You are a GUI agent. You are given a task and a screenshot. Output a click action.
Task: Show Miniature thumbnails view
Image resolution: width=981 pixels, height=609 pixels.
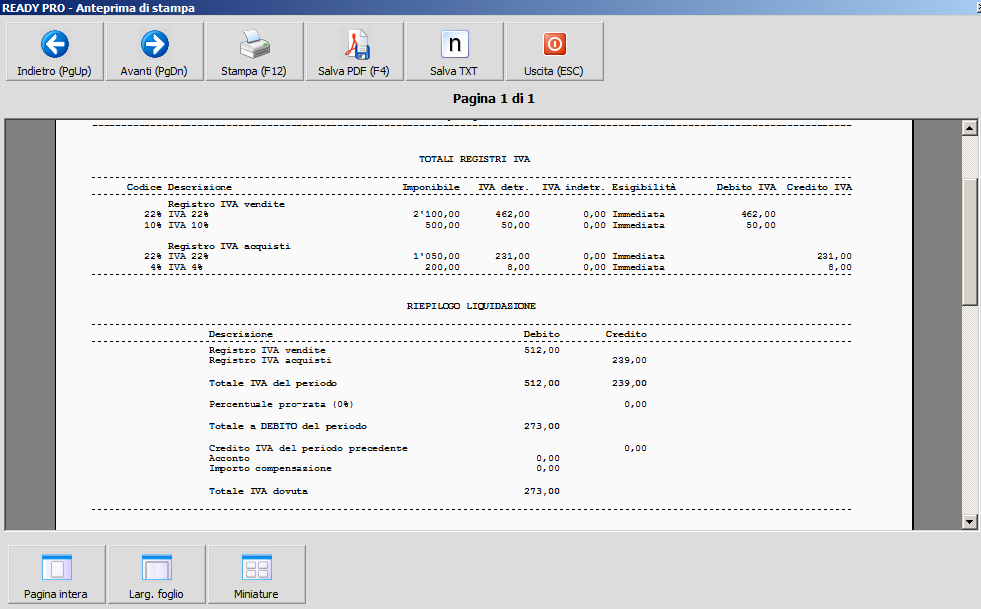click(257, 575)
